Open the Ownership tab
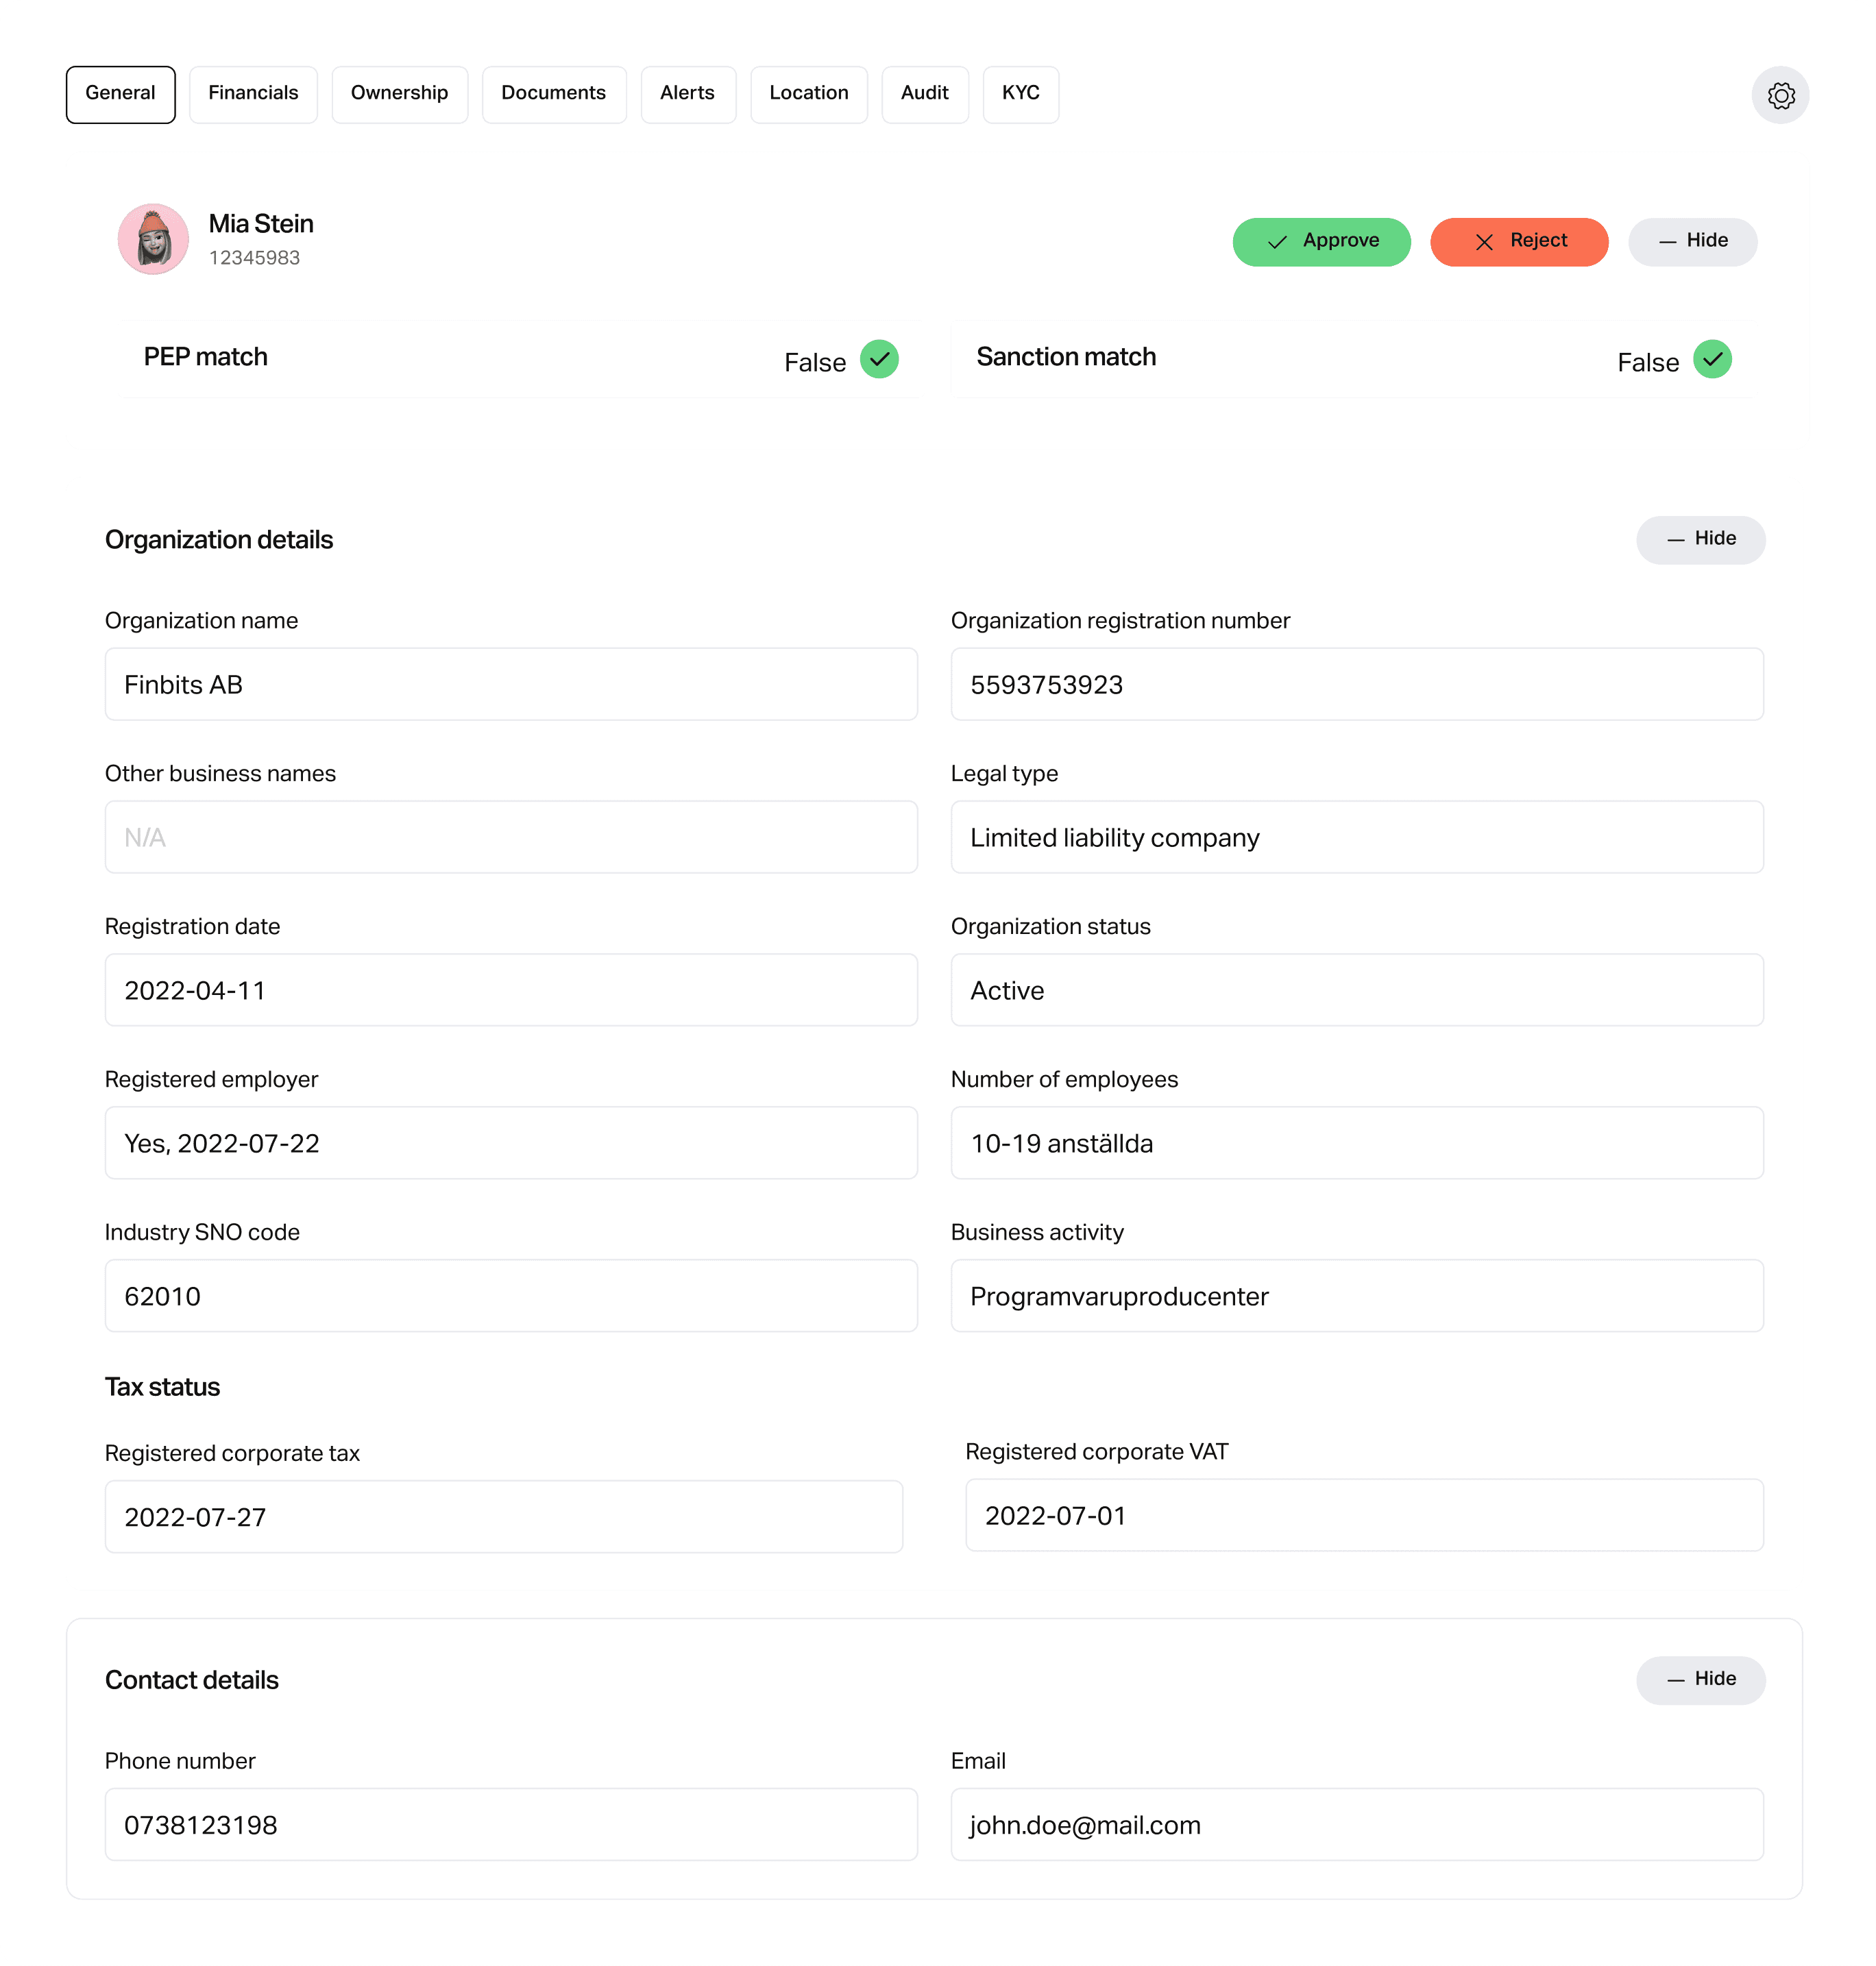1876x1966 pixels. tap(399, 94)
